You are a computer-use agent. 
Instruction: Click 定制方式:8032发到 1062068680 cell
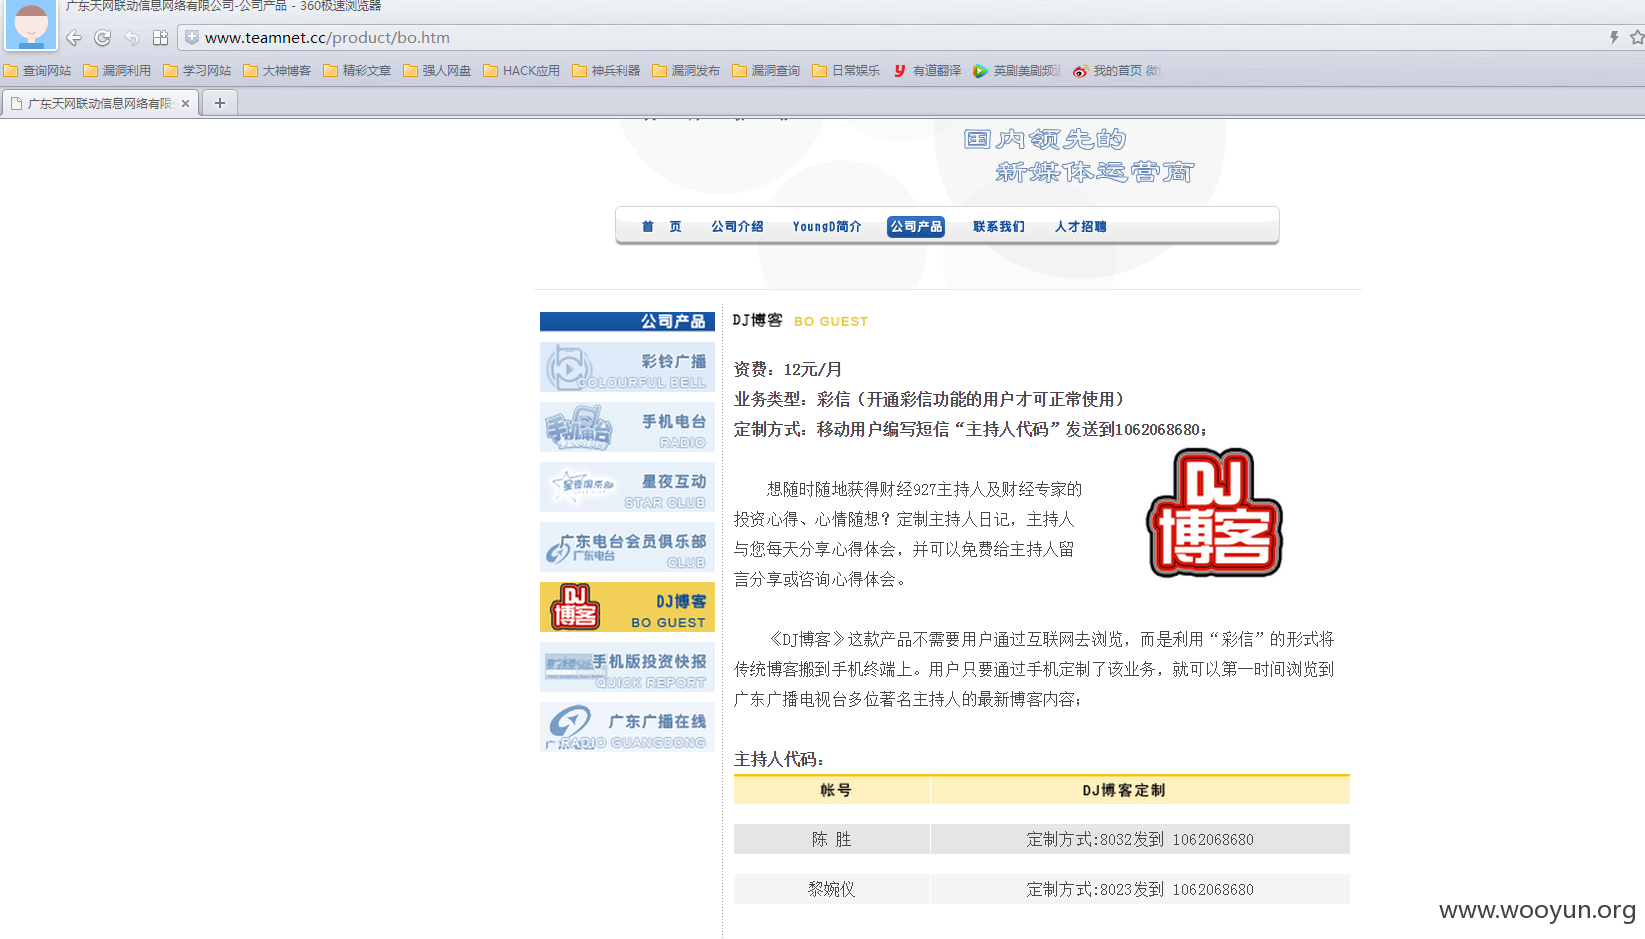pos(1140,839)
